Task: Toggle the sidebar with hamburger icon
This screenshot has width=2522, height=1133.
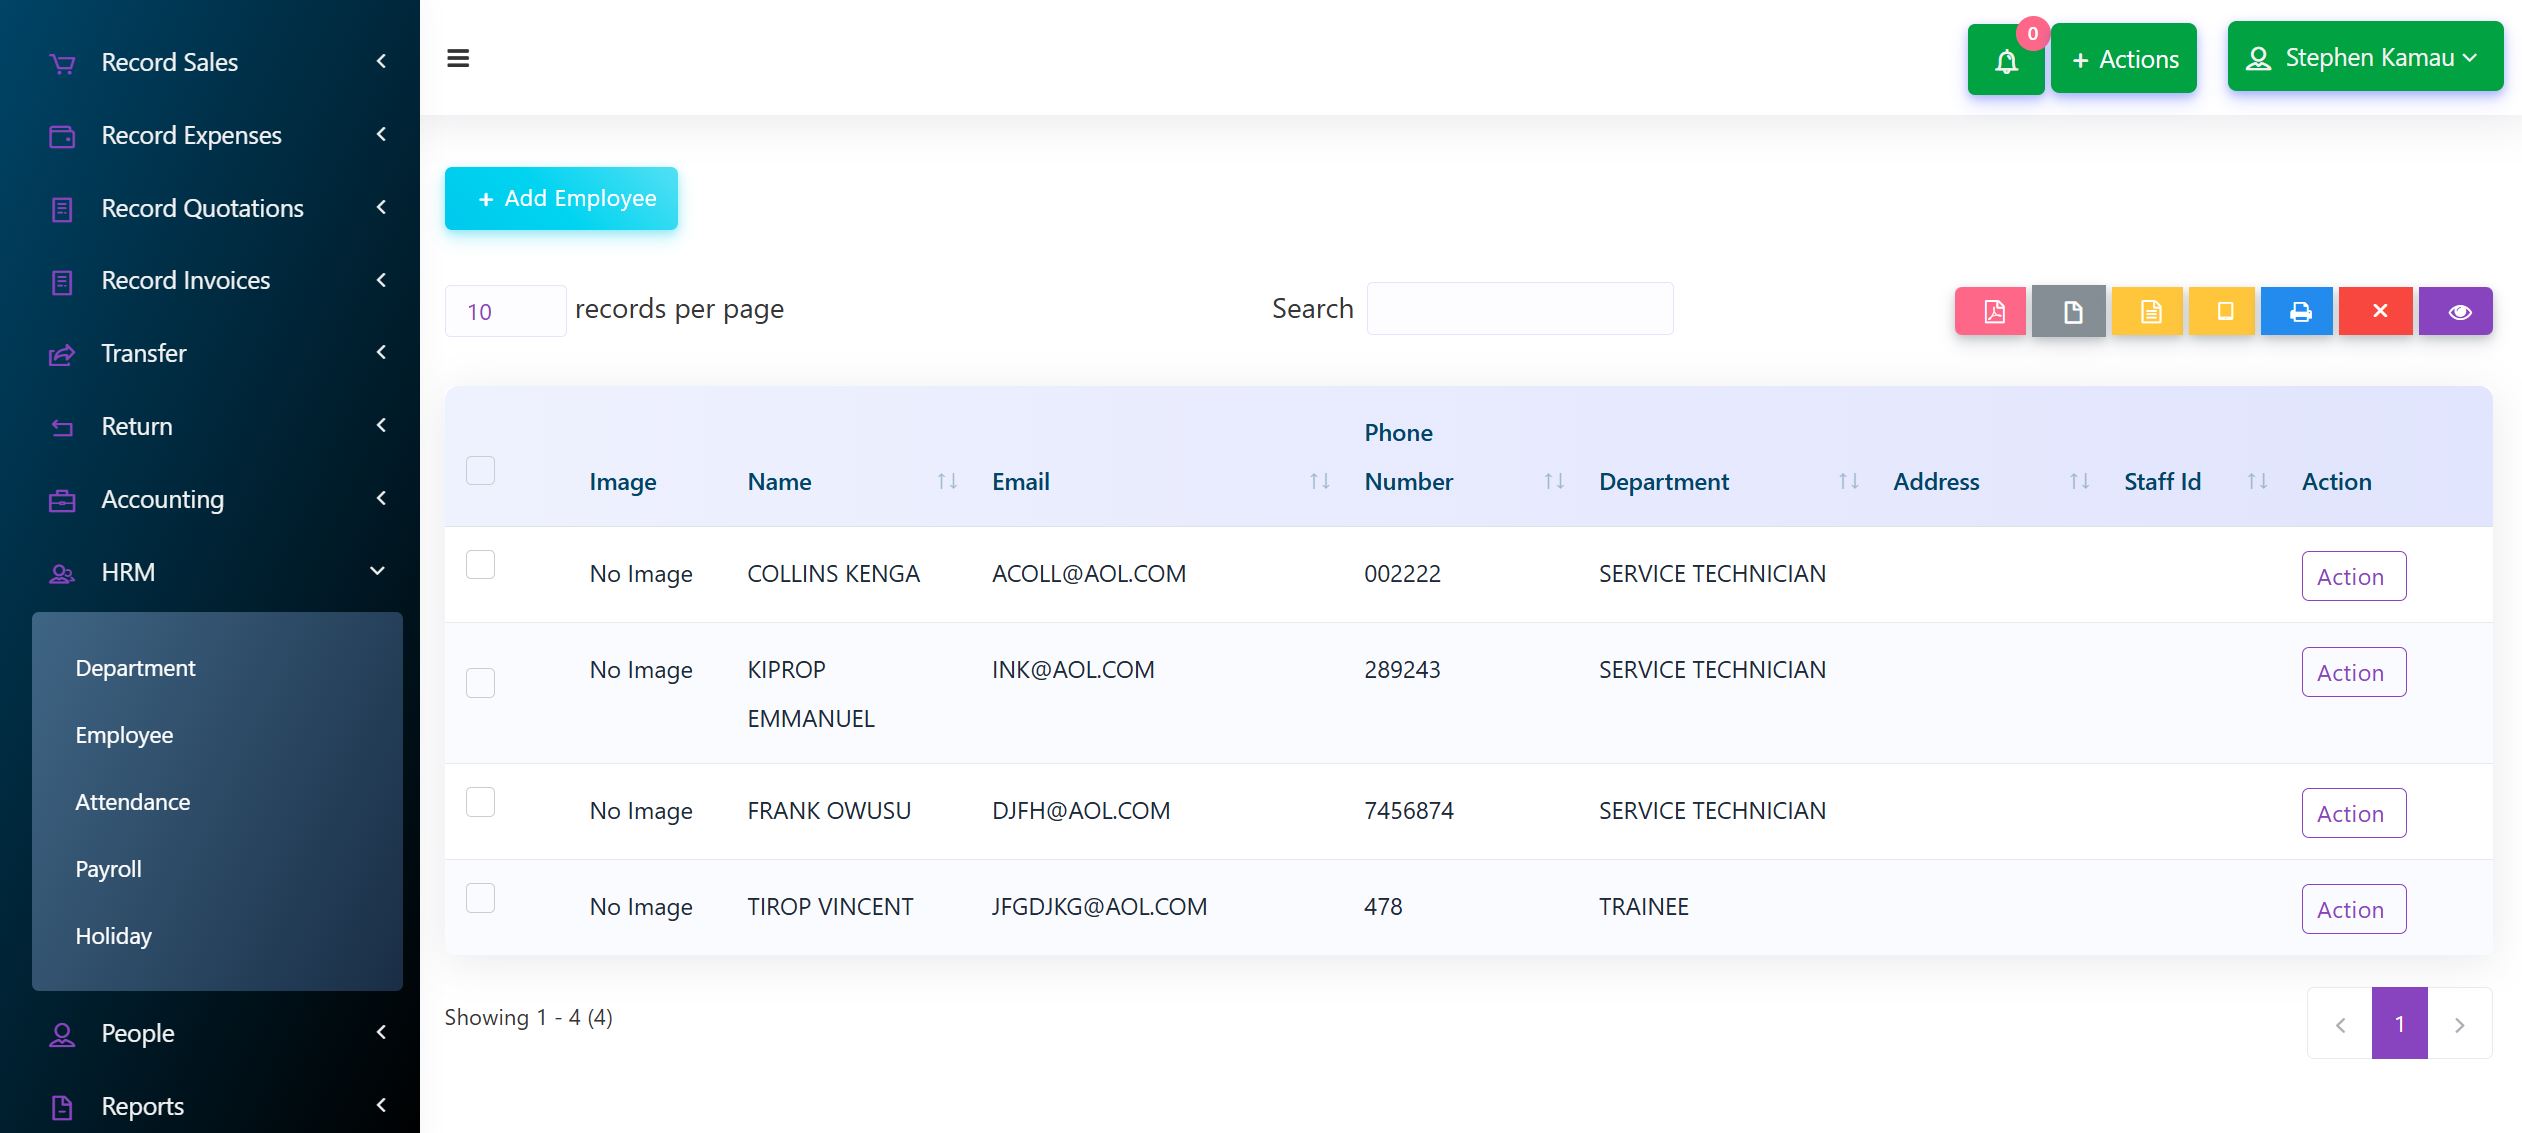Action: point(458,58)
